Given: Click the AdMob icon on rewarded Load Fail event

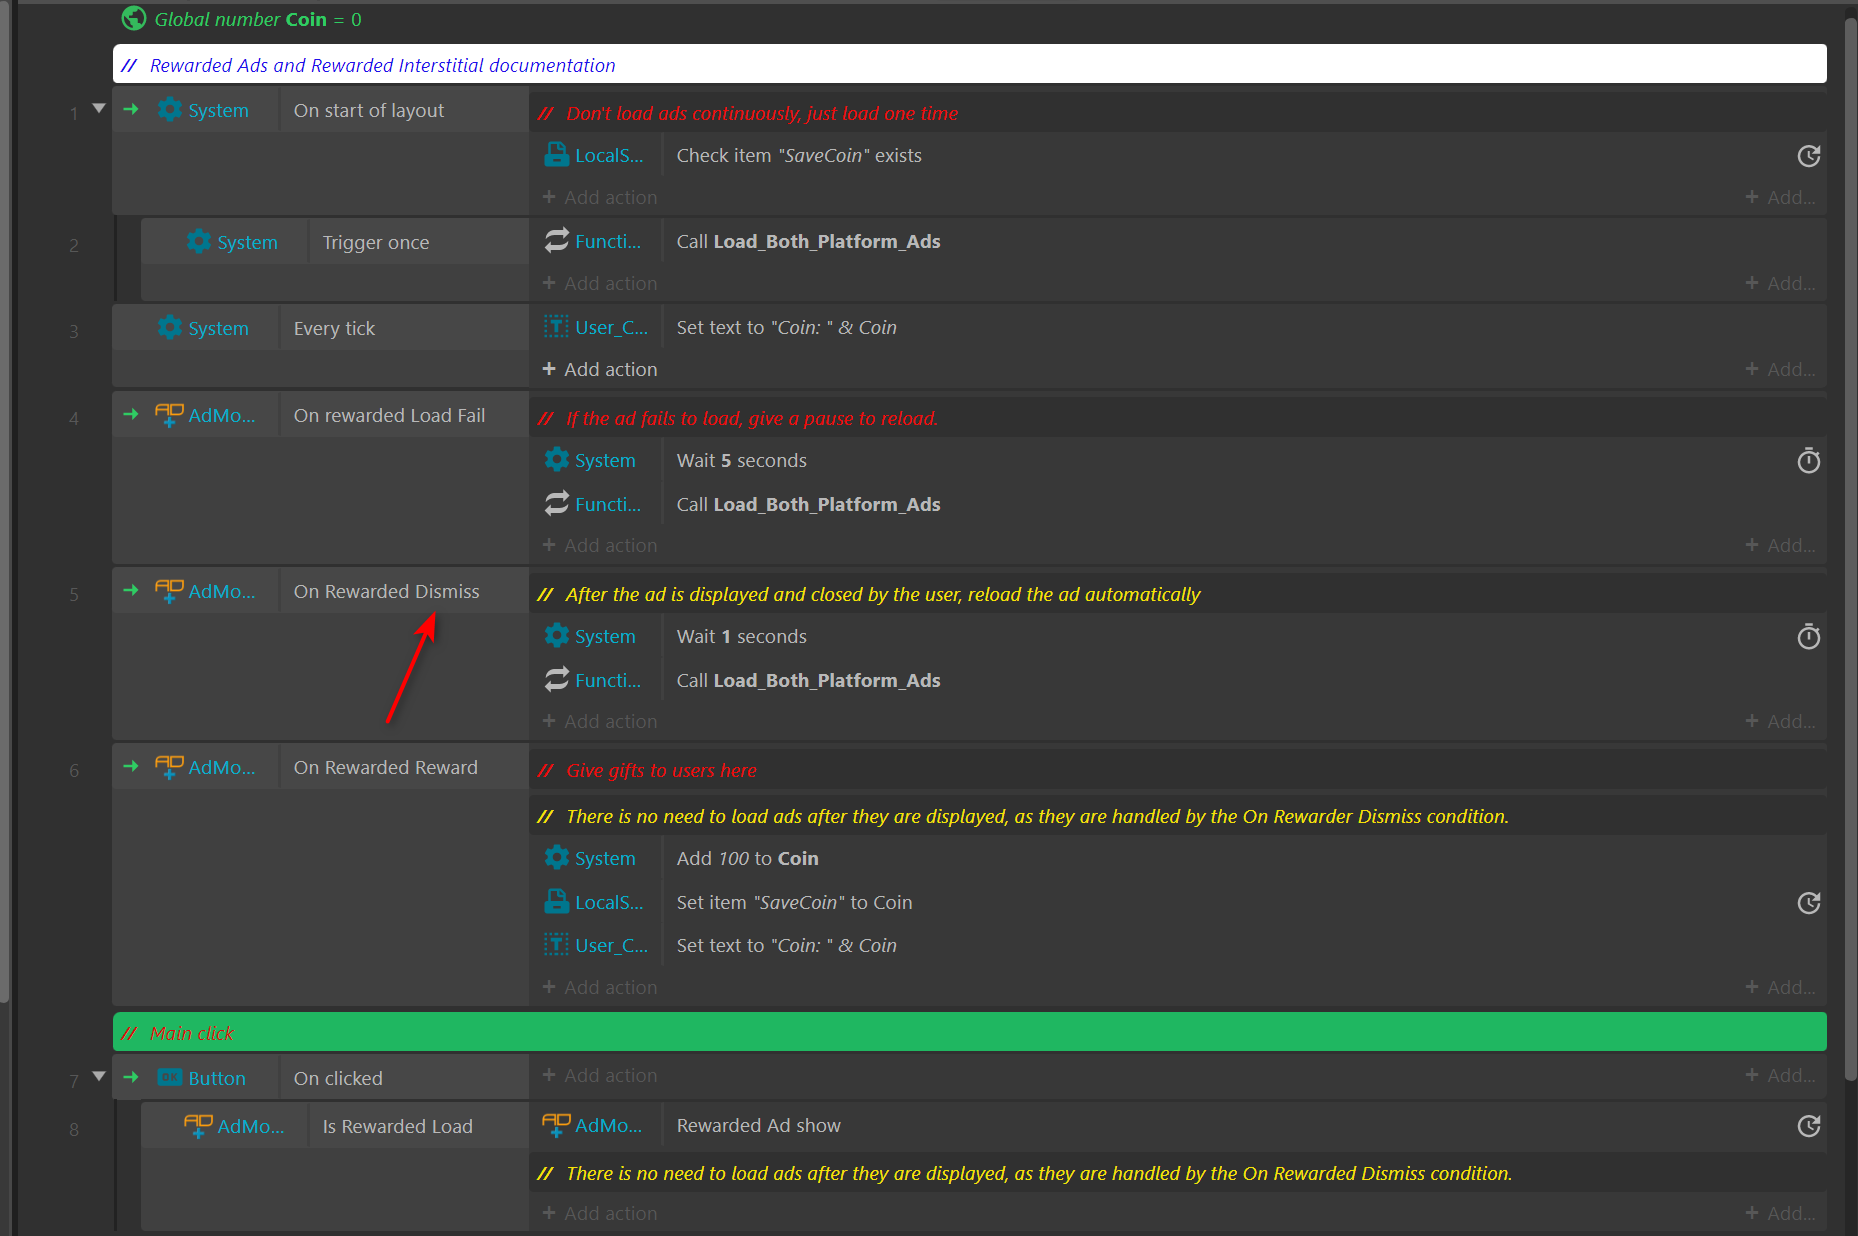Looking at the screenshot, I should 169,415.
